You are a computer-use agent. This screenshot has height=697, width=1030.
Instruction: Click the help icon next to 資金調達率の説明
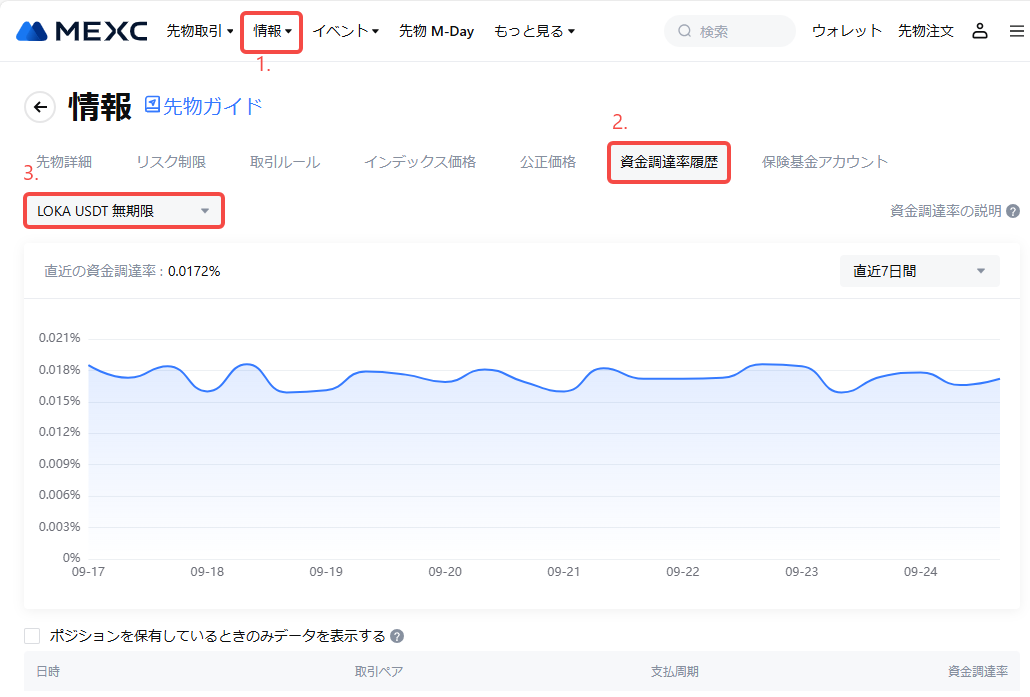click(x=1013, y=212)
